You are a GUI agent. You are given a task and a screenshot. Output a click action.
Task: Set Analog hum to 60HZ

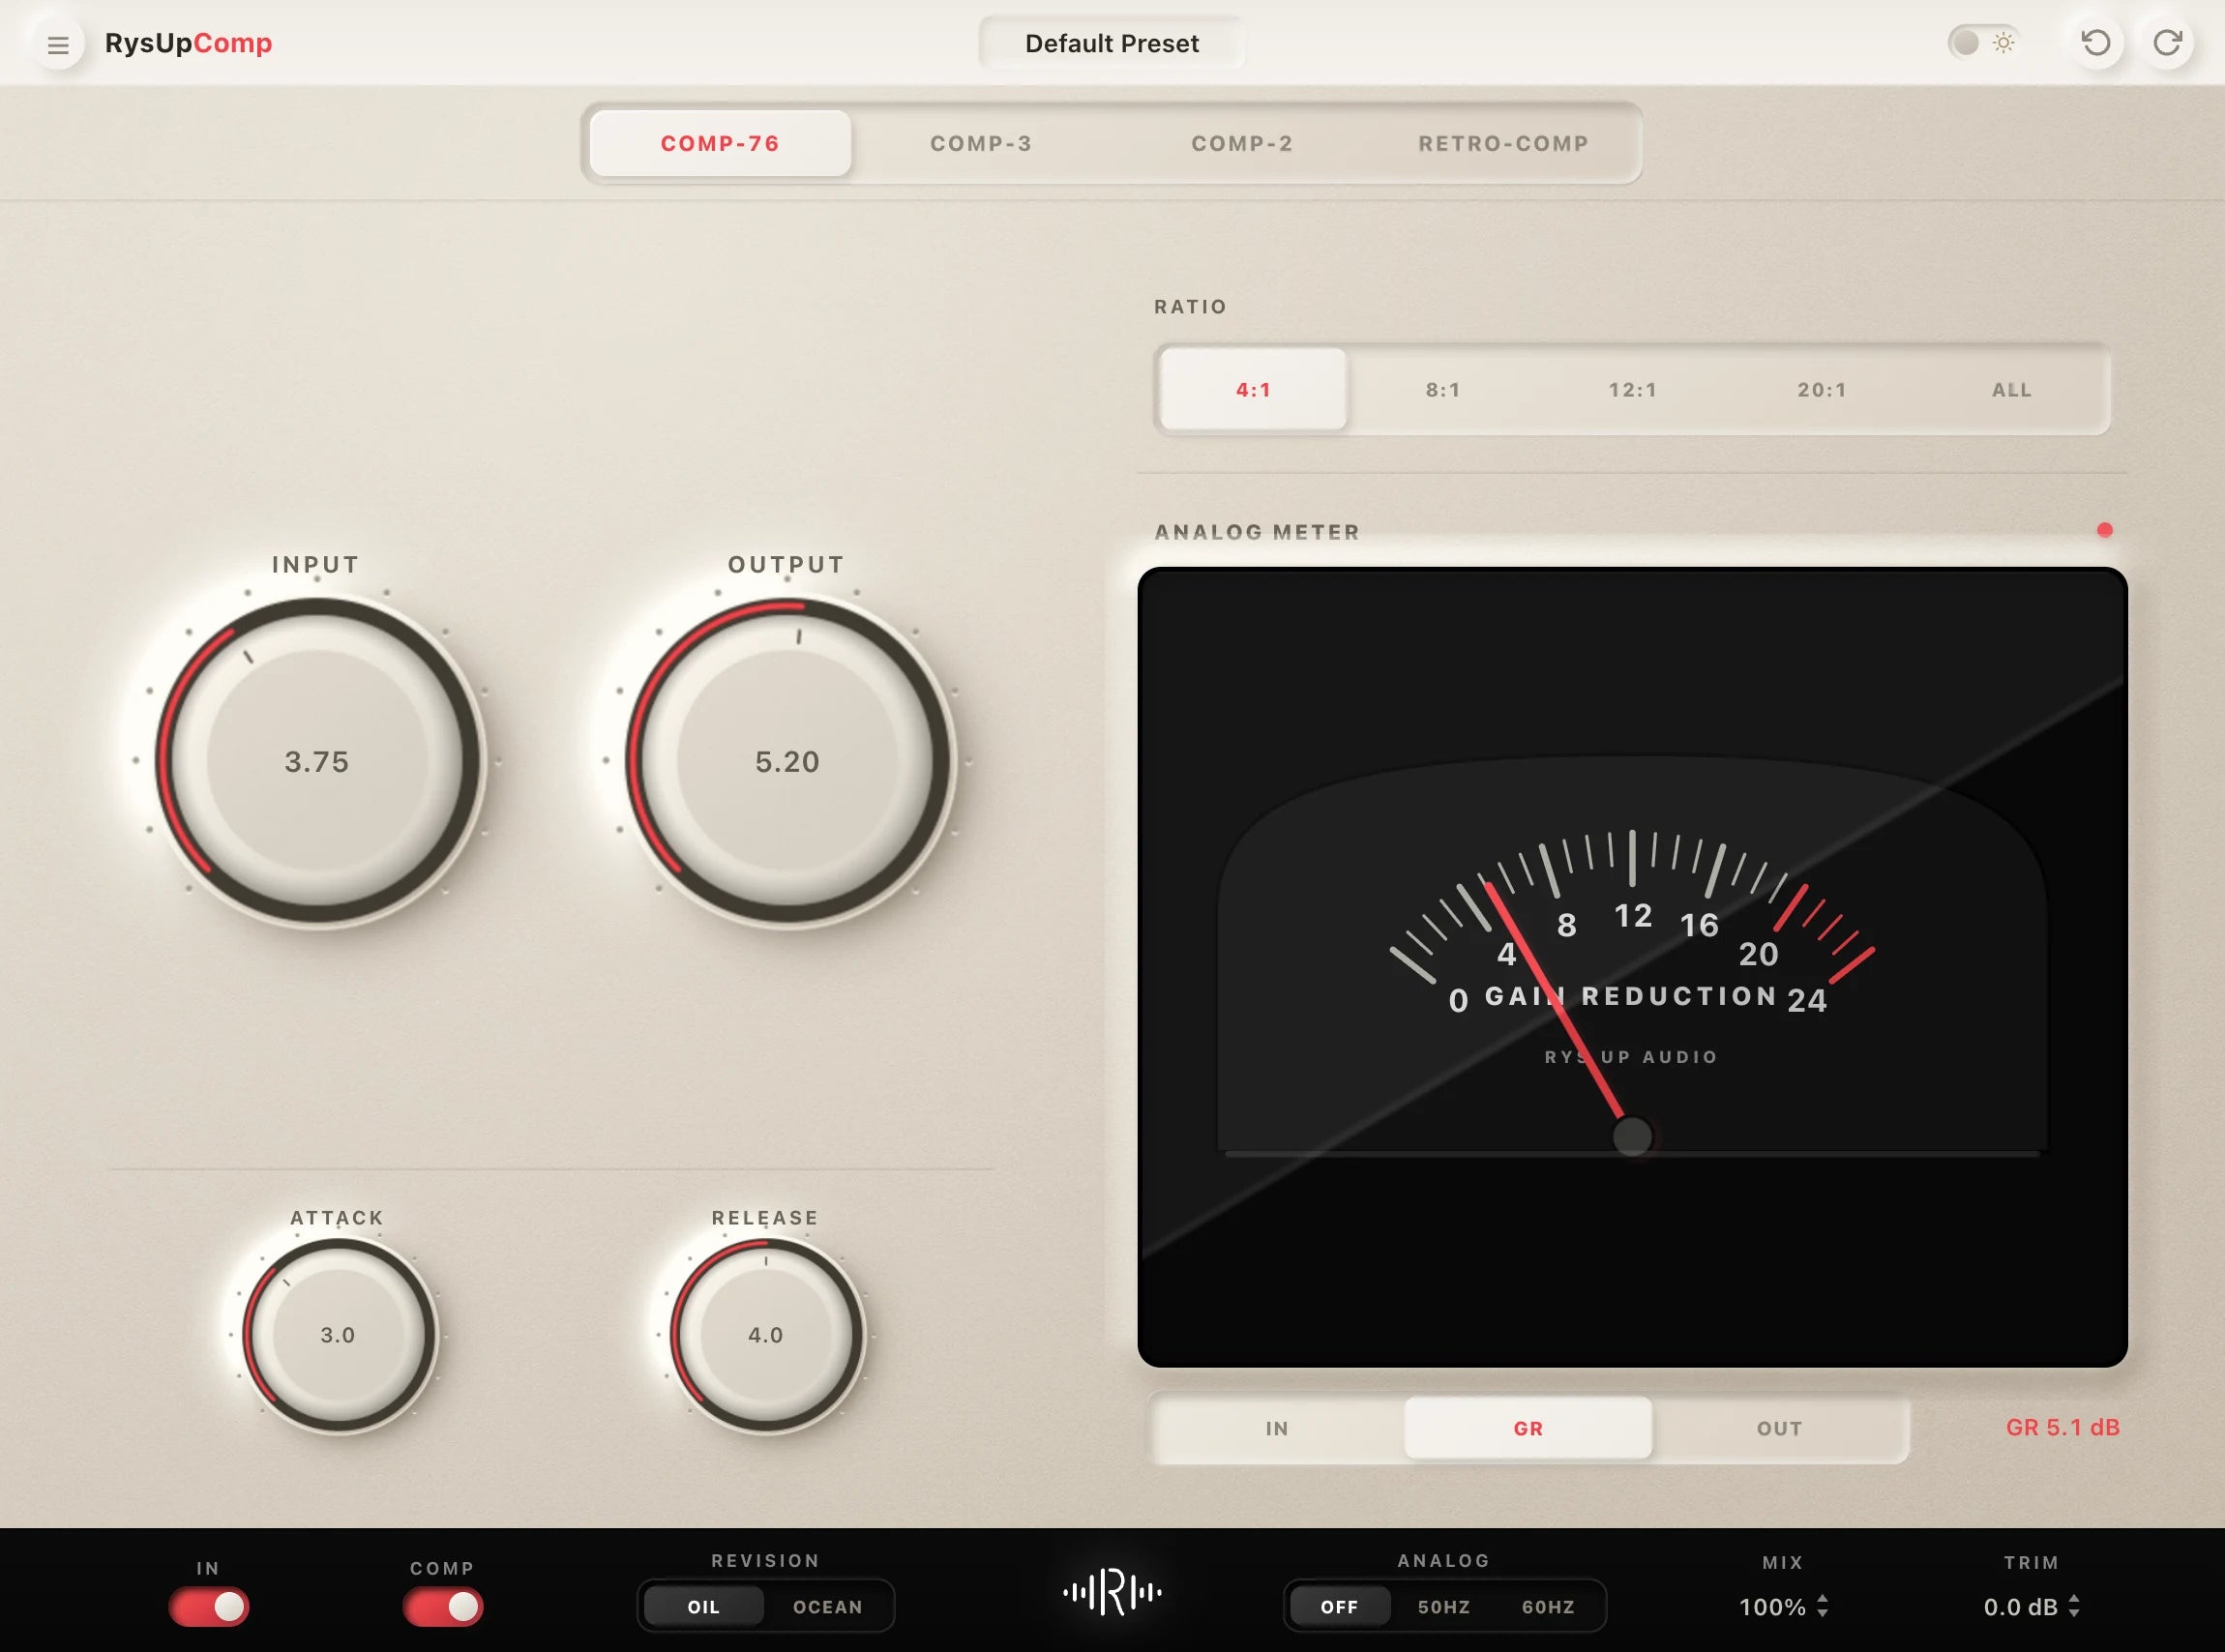(1548, 1606)
